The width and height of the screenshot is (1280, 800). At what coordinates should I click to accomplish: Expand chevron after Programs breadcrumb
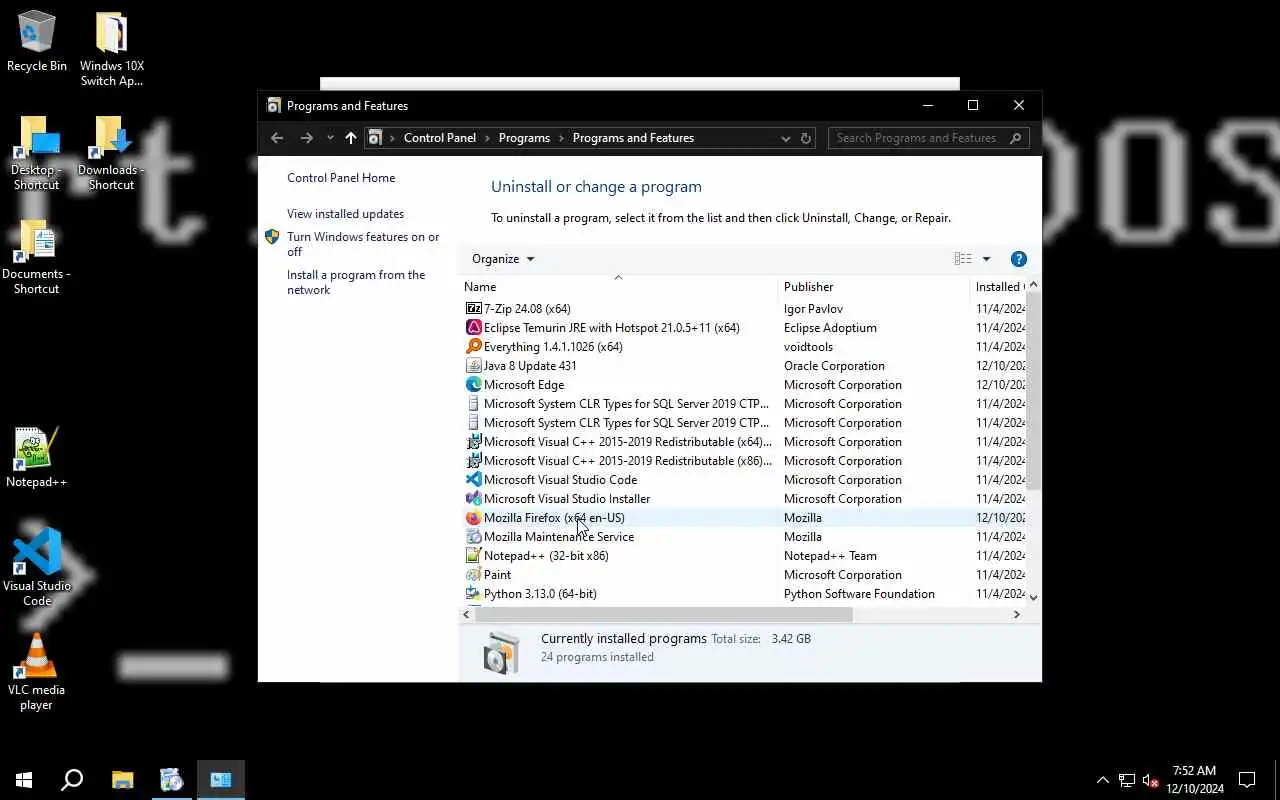point(562,138)
